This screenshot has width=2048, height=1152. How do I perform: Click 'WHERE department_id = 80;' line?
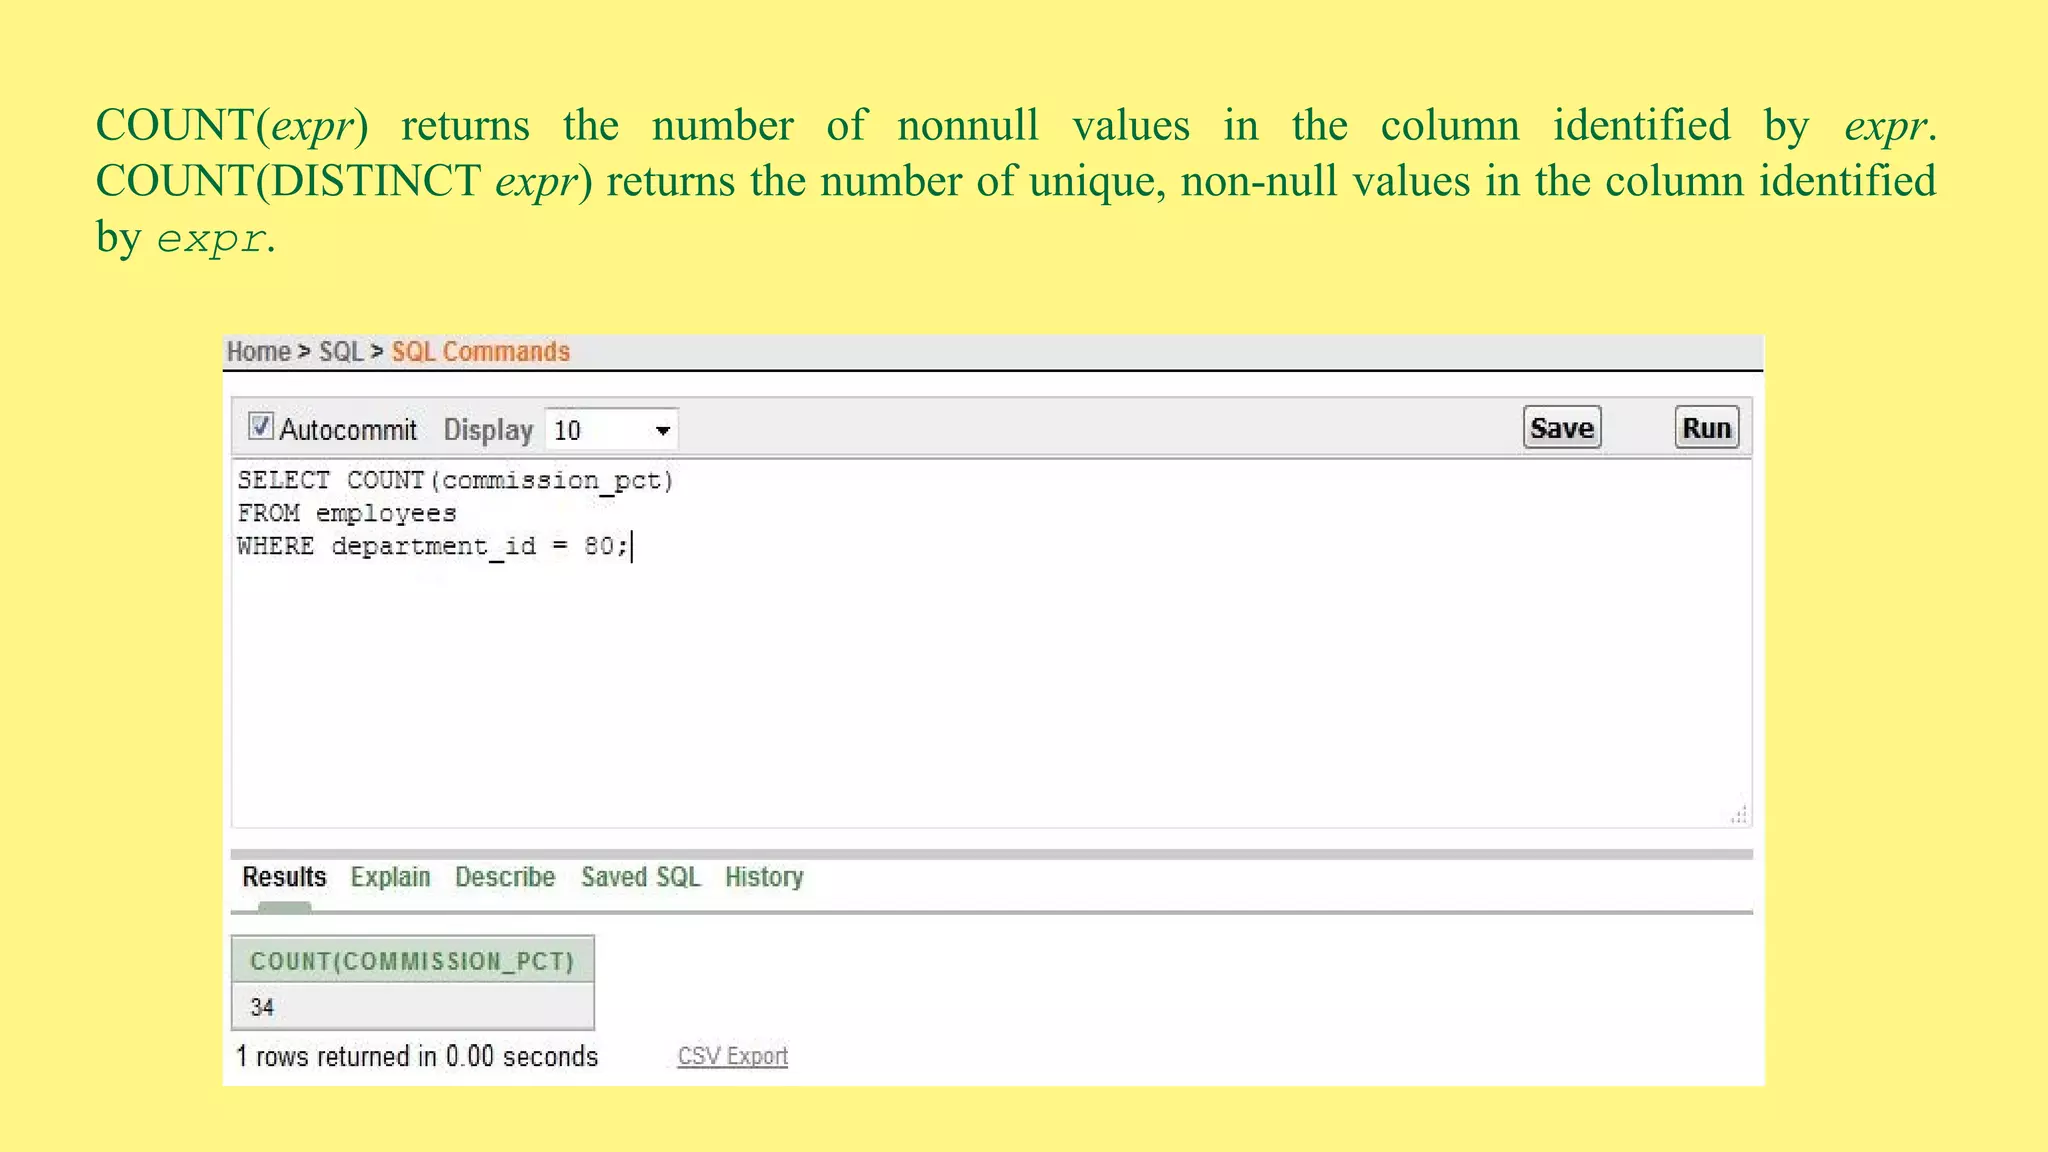click(433, 546)
